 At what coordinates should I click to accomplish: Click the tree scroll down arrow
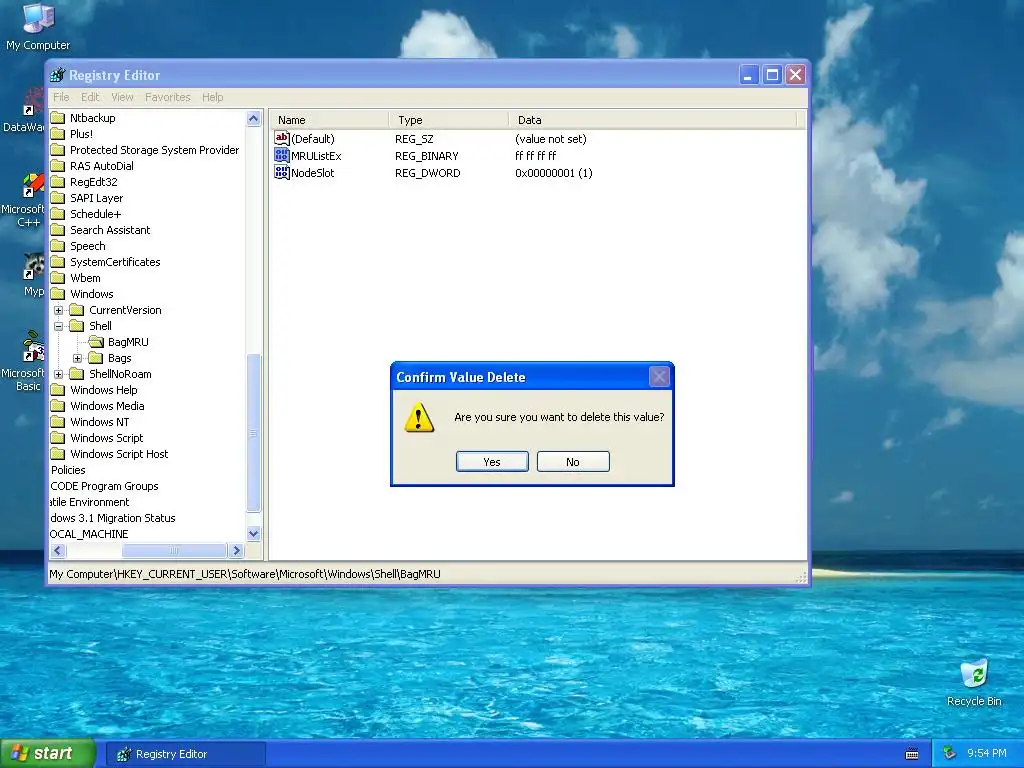[253, 534]
